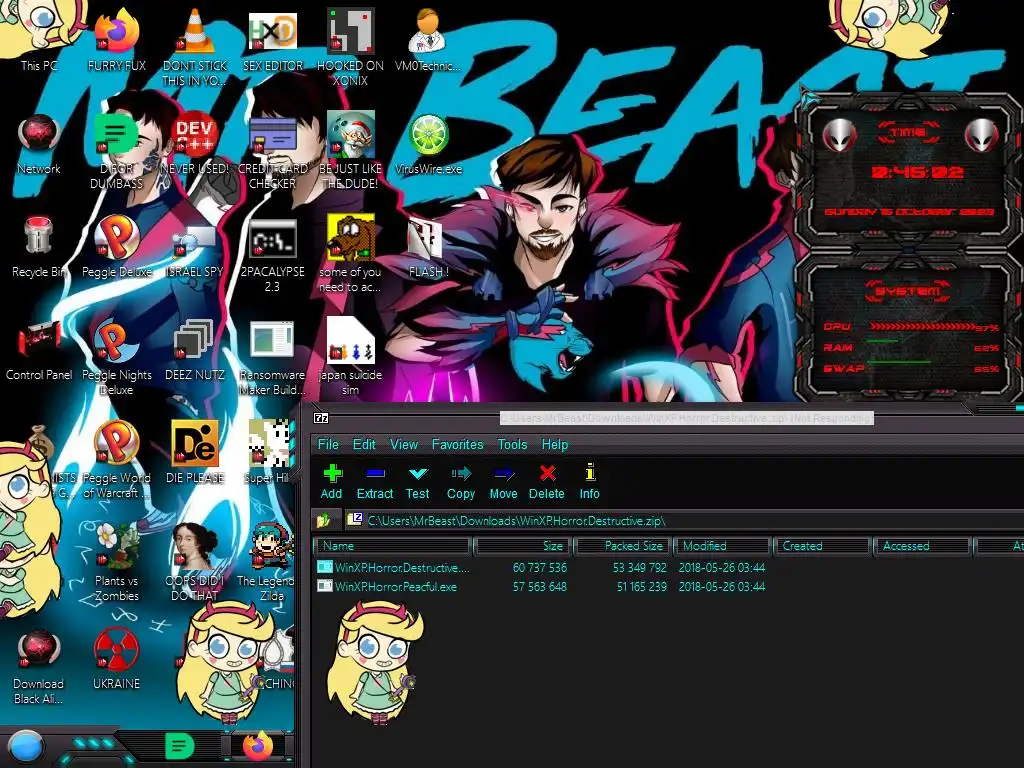Select the Control Panel desktop icon
The width and height of the screenshot is (1024, 768).
pyautogui.click(x=39, y=350)
